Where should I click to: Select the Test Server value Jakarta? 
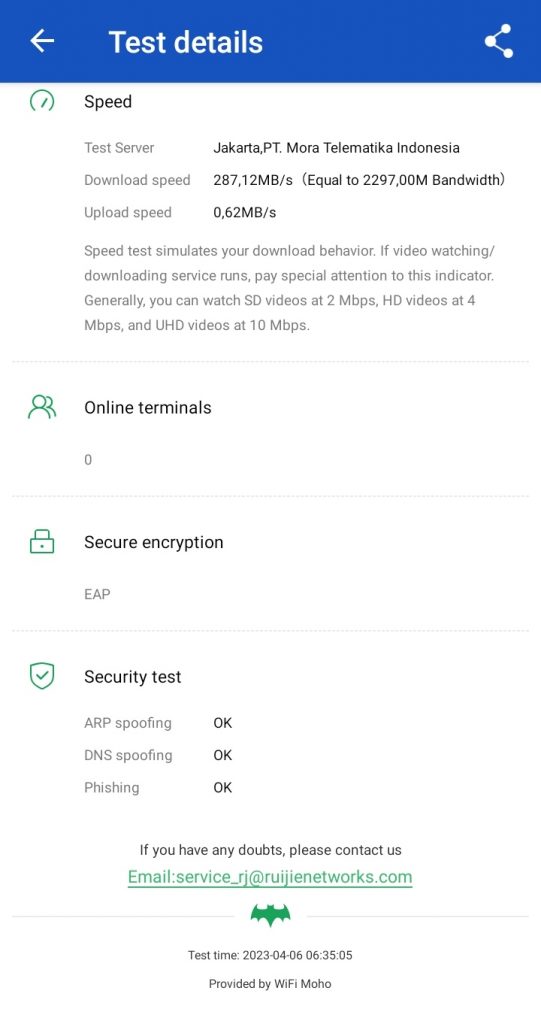(x=336, y=148)
